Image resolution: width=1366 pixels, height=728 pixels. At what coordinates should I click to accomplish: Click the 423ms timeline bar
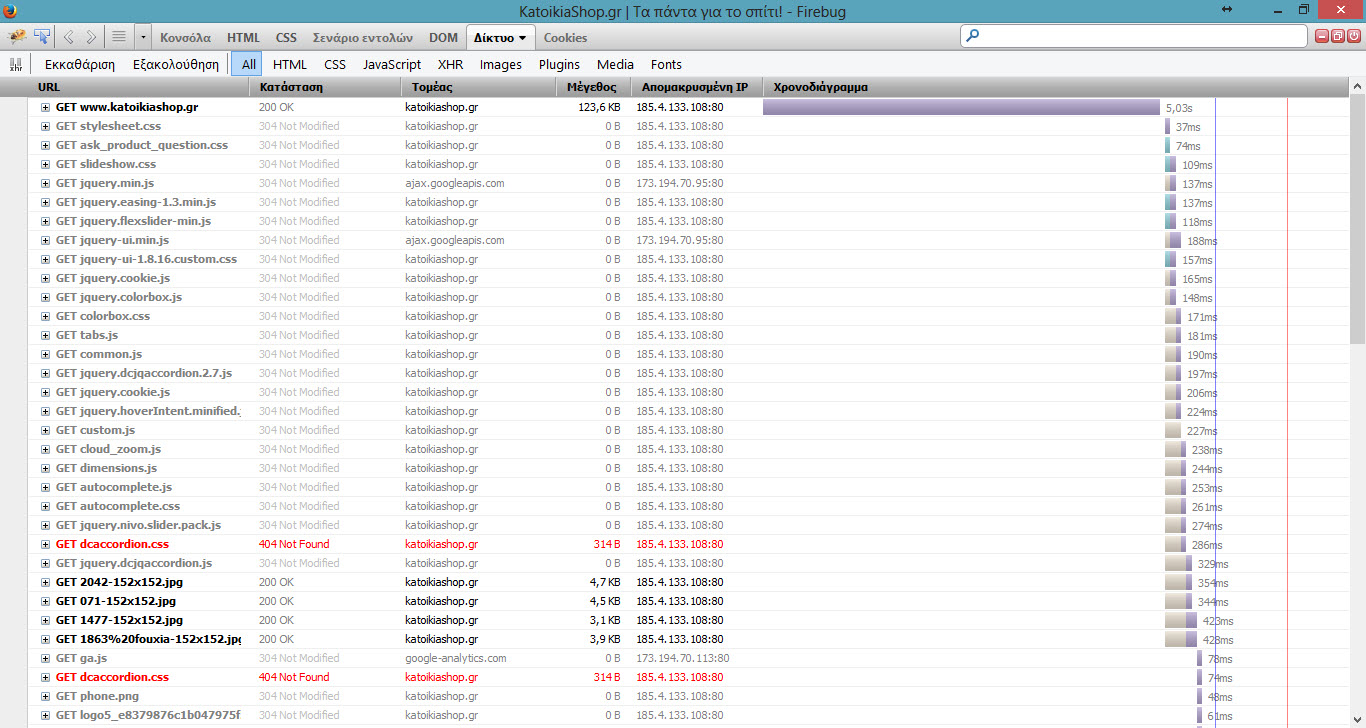pos(1181,620)
